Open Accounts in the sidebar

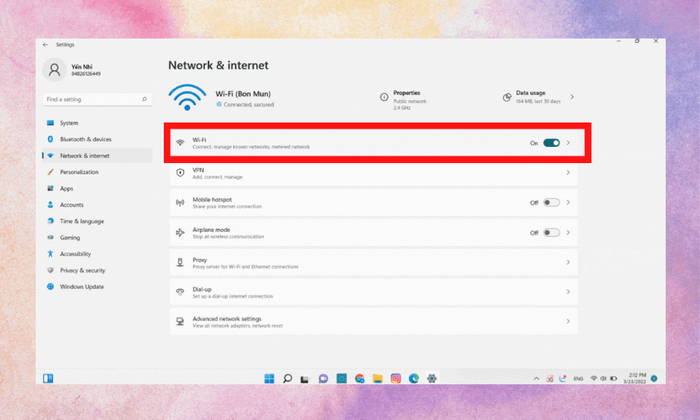[97, 205]
